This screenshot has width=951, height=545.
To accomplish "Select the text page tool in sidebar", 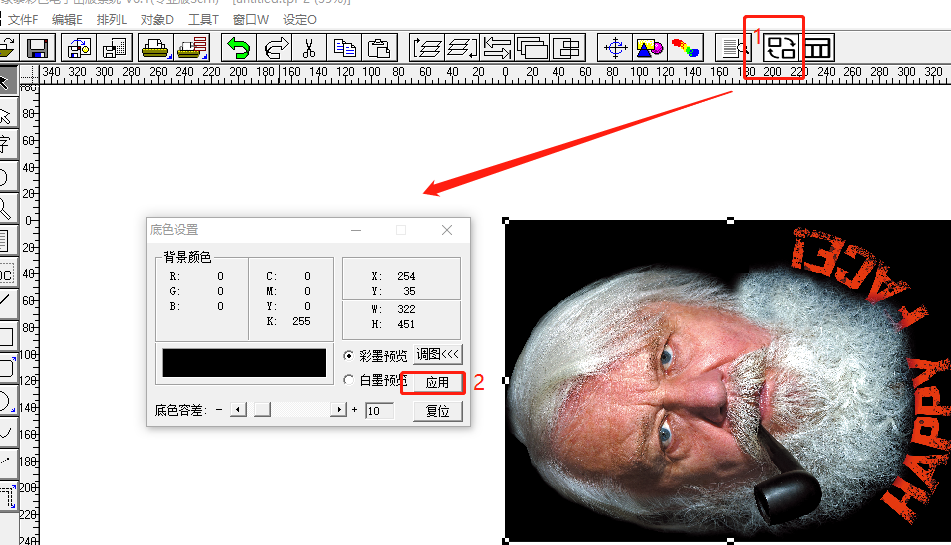I will (x=6, y=240).
